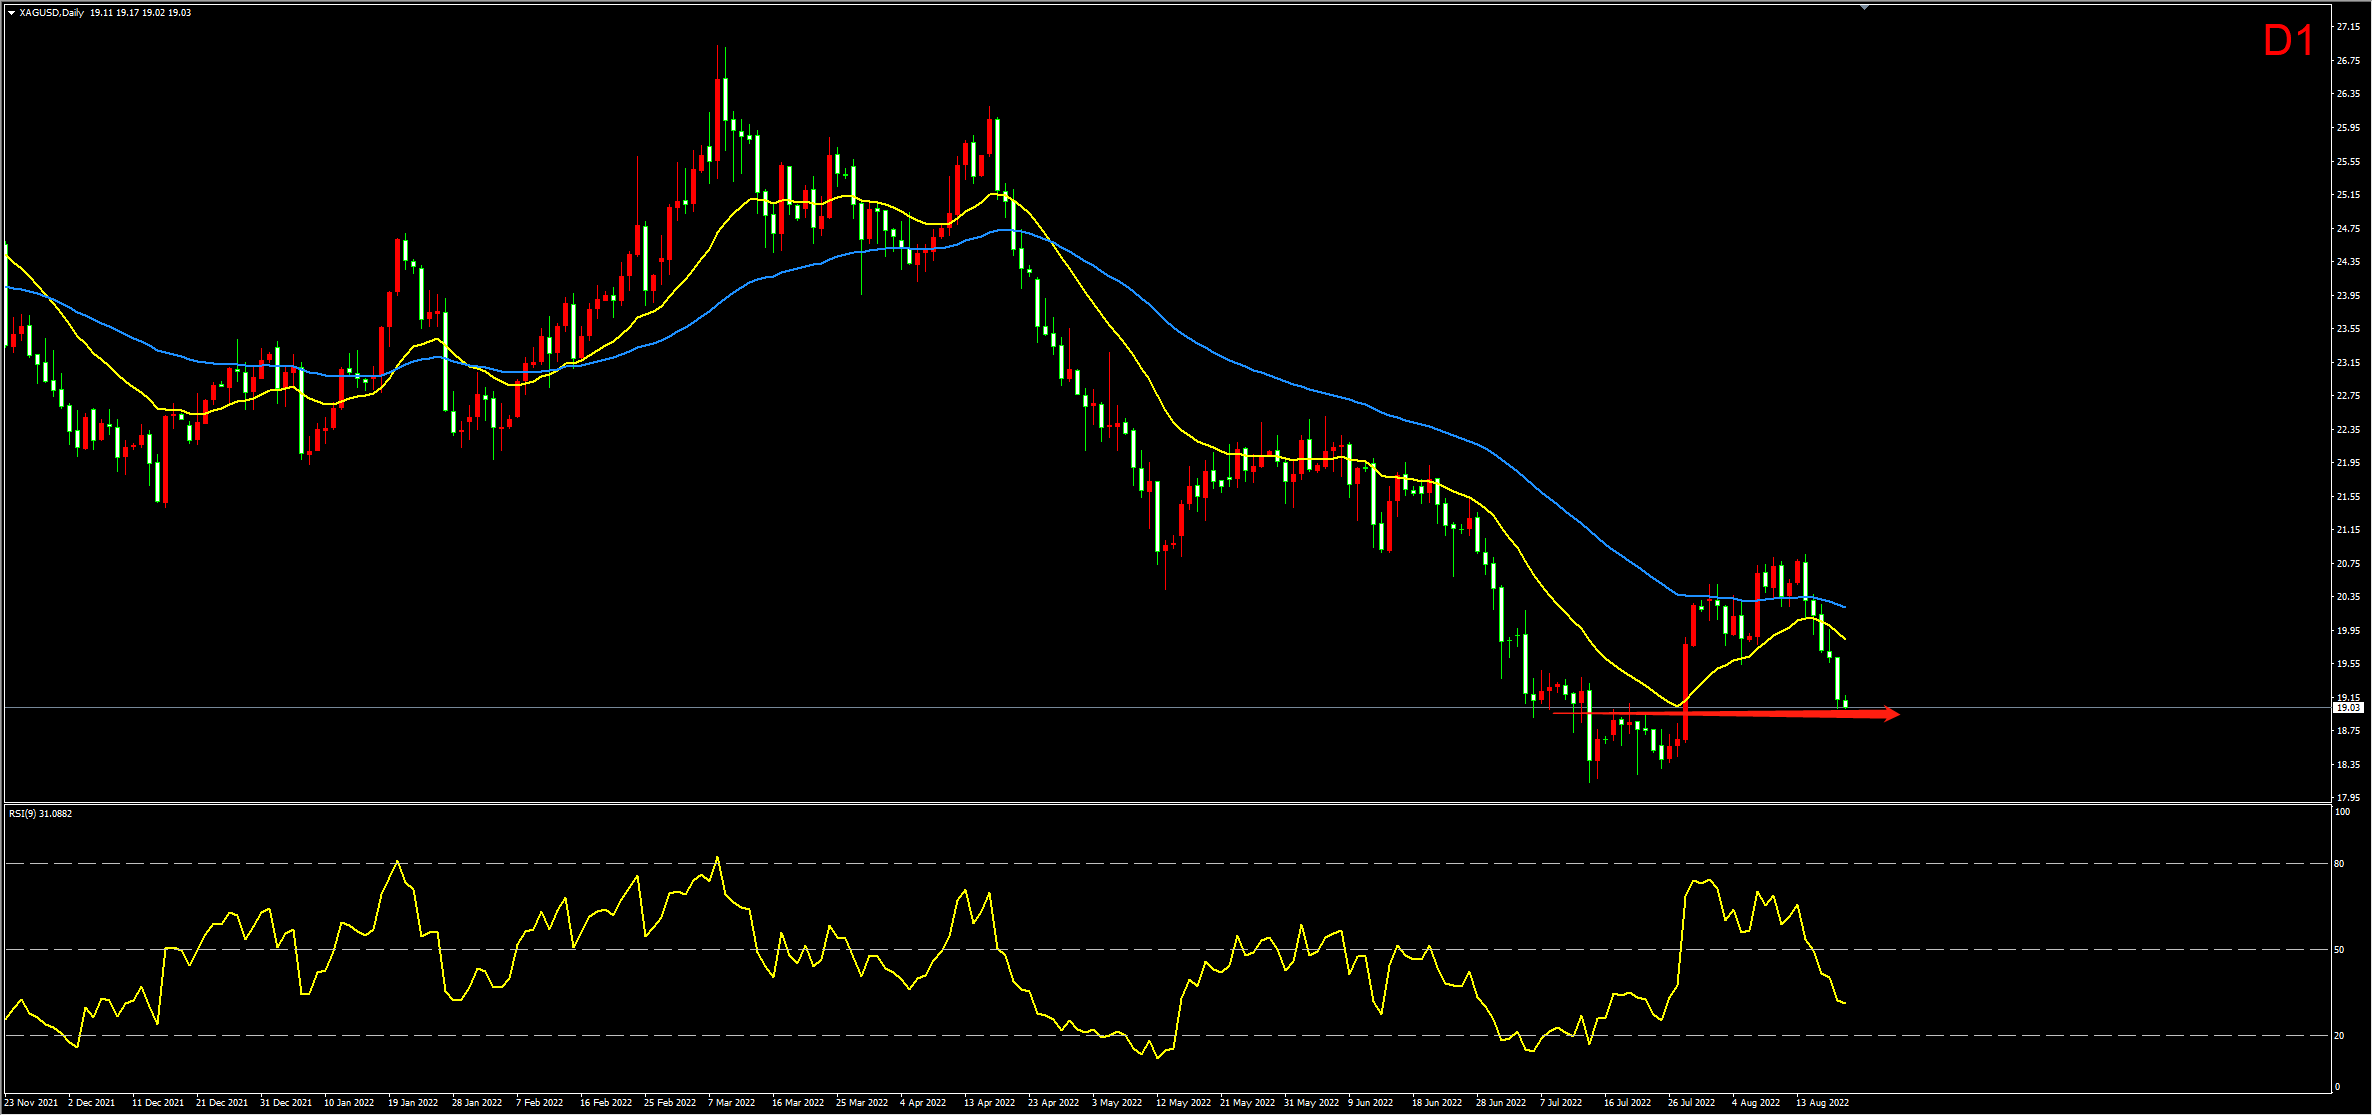The height and width of the screenshot is (1116, 2373).
Task: Click the 19.17 high value in the chart header
Action: click(x=127, y=13)
